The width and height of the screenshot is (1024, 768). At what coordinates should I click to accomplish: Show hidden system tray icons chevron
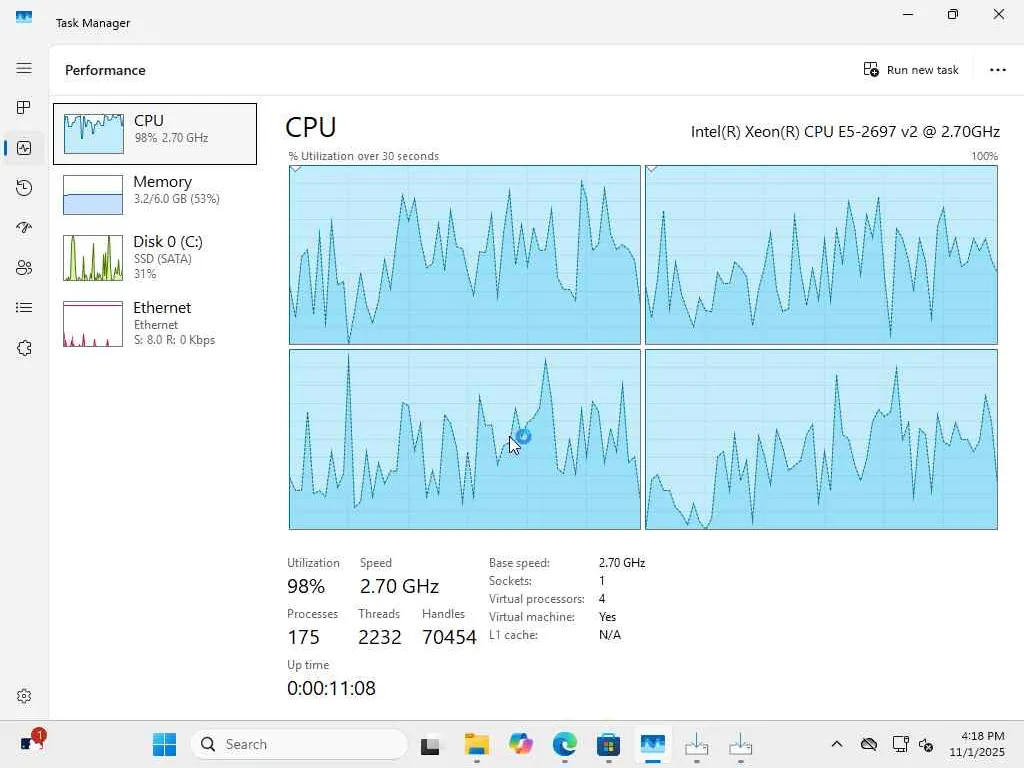click(x=837, y=744)
